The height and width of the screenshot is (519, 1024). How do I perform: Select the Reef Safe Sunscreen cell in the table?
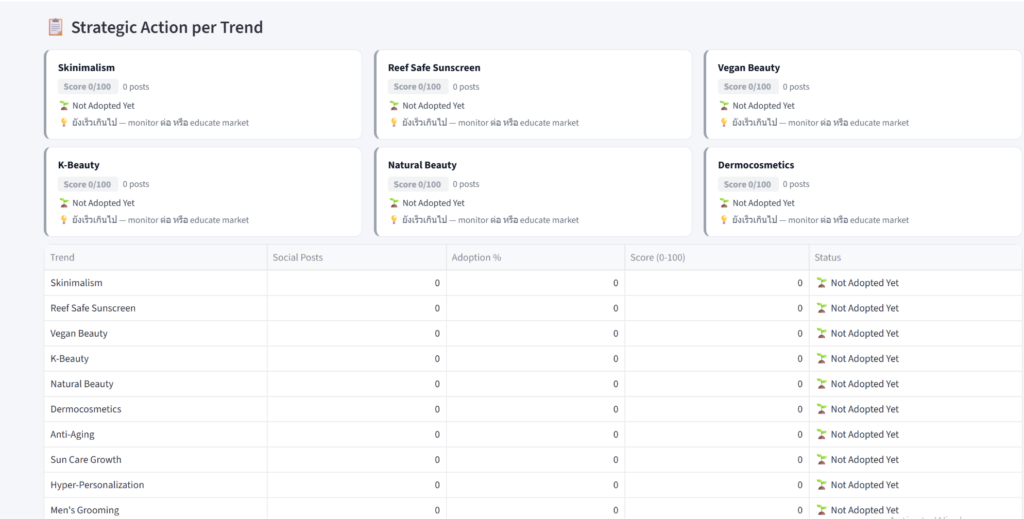93,308
